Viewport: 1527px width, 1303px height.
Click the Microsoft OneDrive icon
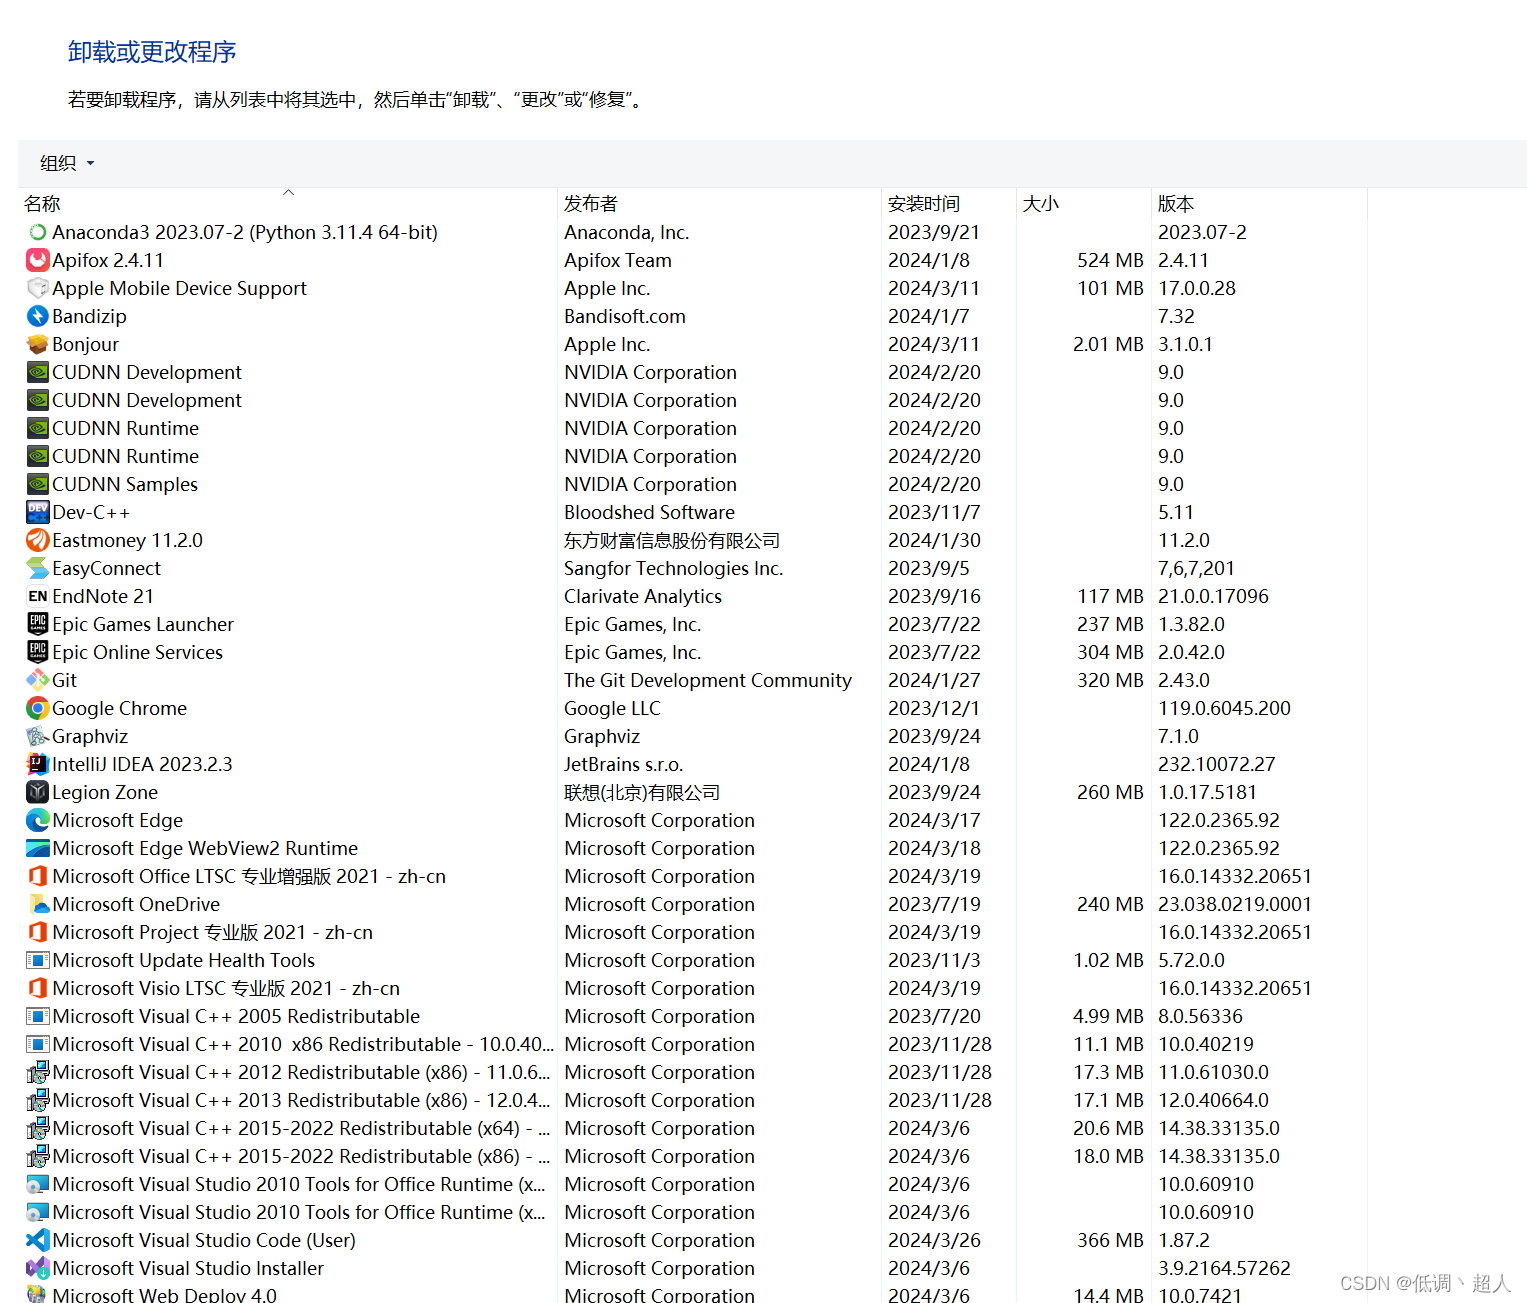[x=38, y=904]
